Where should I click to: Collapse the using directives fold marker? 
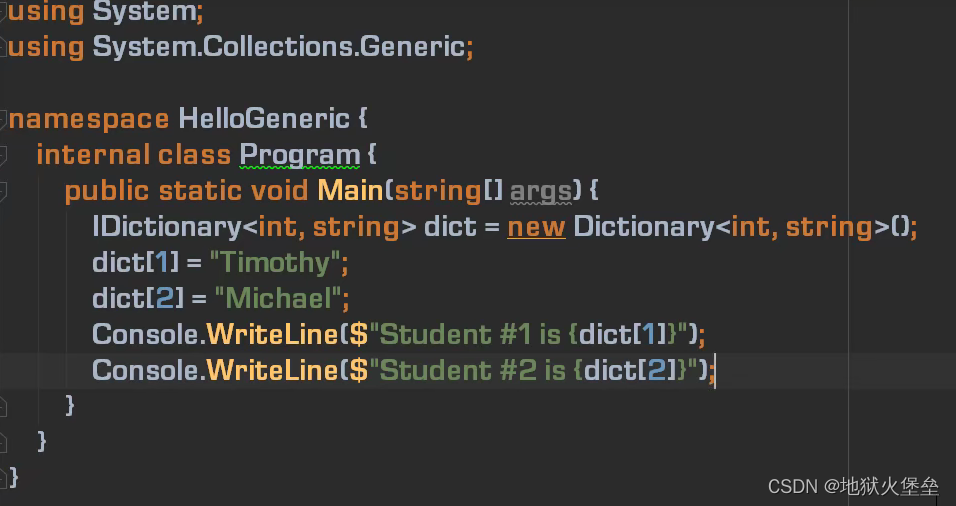click(2, 12)
